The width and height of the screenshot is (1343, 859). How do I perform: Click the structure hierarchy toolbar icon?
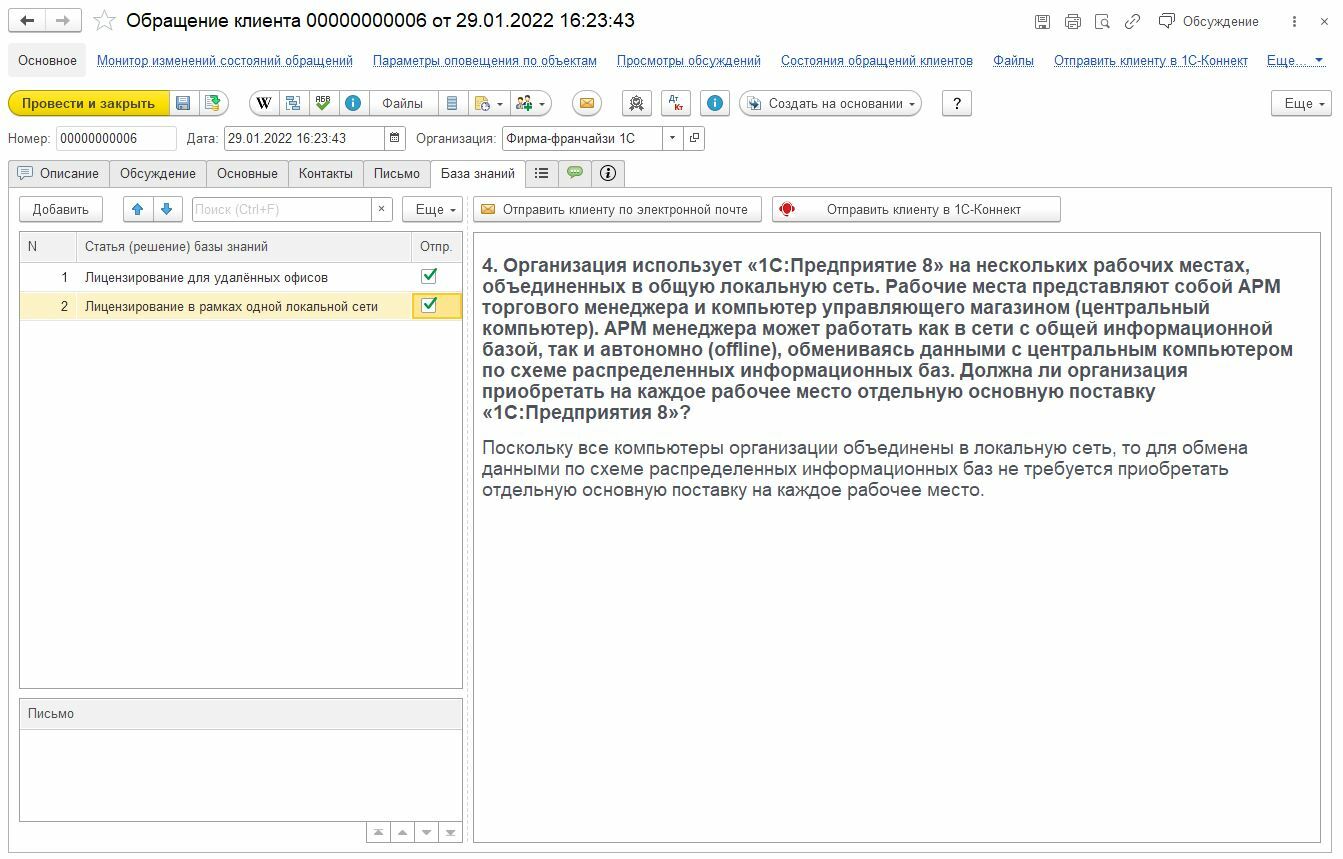(293, 103)
